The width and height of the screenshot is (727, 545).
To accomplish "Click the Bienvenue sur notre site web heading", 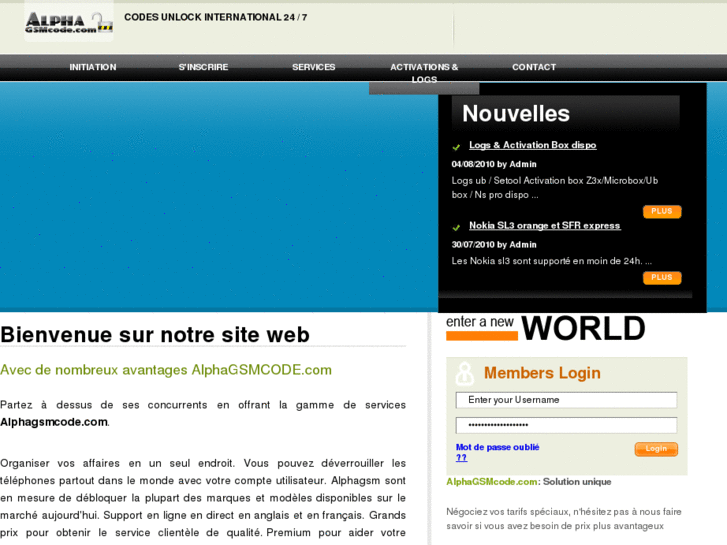I will coord(155,335).
